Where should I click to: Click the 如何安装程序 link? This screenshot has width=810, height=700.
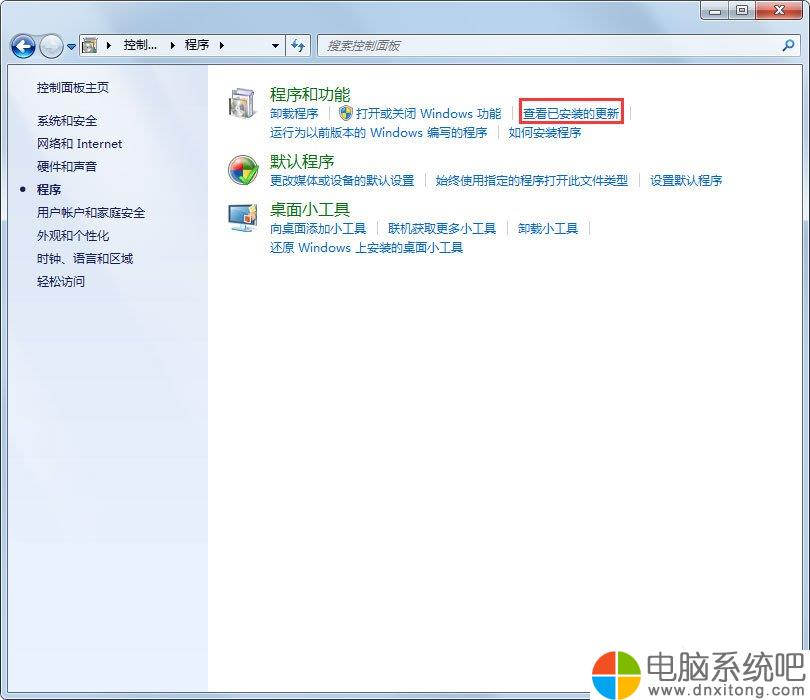point(545,133)
